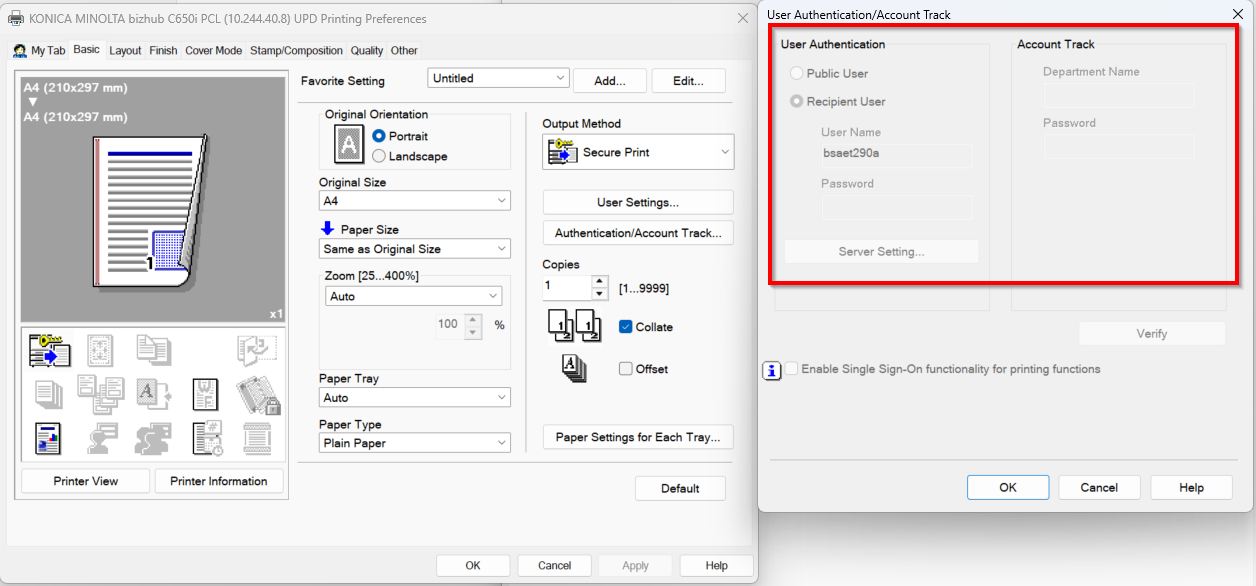
Task: Click Help in the Authentication/Account Track dialog
Action: click(1191, 487)
